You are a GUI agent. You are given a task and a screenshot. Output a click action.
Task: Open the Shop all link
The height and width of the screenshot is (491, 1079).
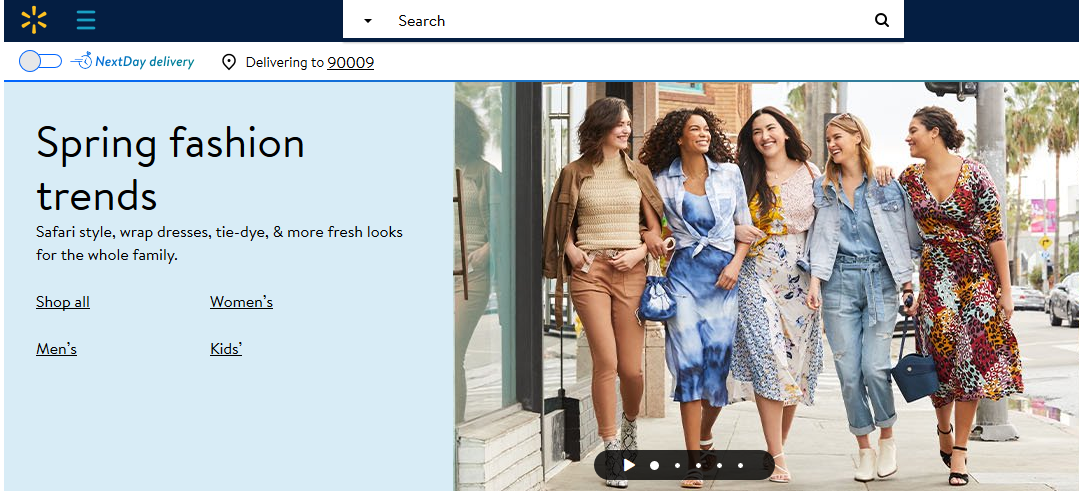[63, 302]
